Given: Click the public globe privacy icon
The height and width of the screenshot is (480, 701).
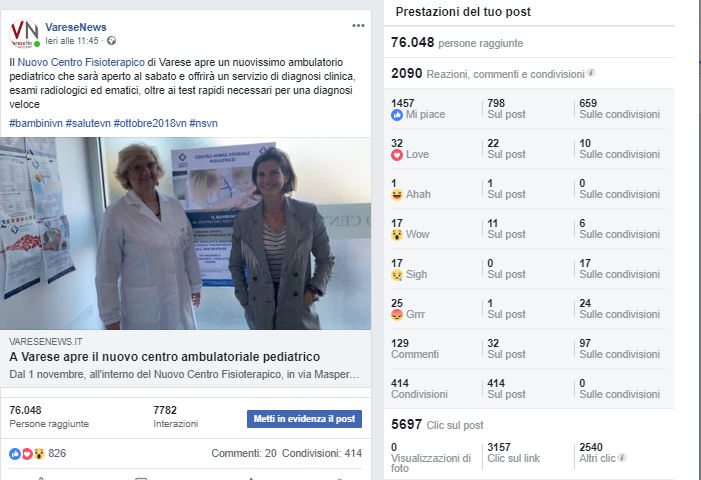Looking at the screenshot, I should tap(111, 41).
